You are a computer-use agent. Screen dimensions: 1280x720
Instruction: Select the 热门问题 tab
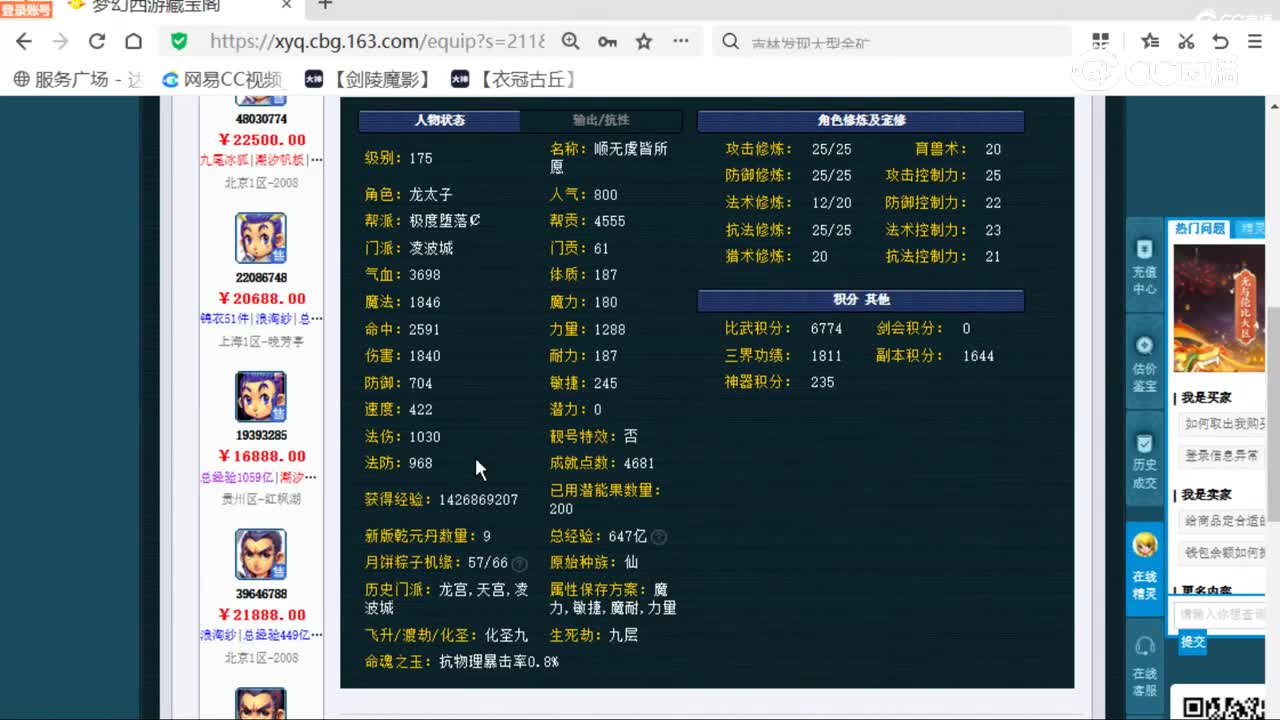[1199, 228]
